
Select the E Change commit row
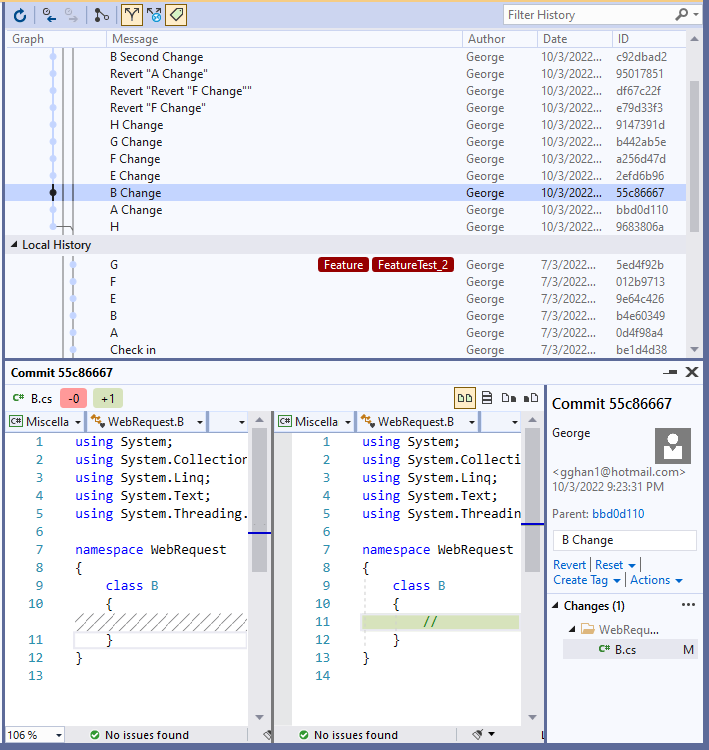pos(345,176)
